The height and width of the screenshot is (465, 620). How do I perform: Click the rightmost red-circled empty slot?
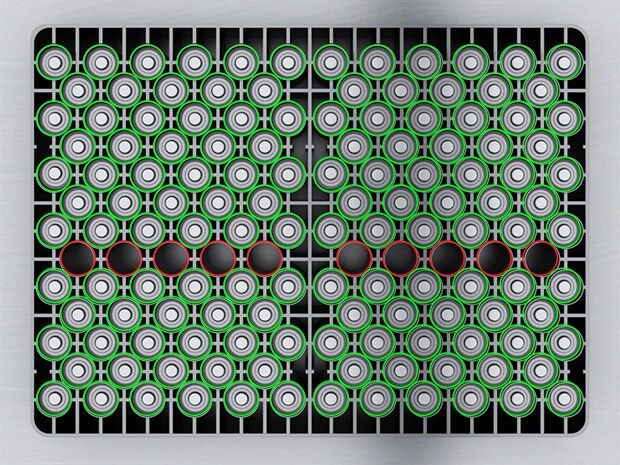click(x=540, y=257)
